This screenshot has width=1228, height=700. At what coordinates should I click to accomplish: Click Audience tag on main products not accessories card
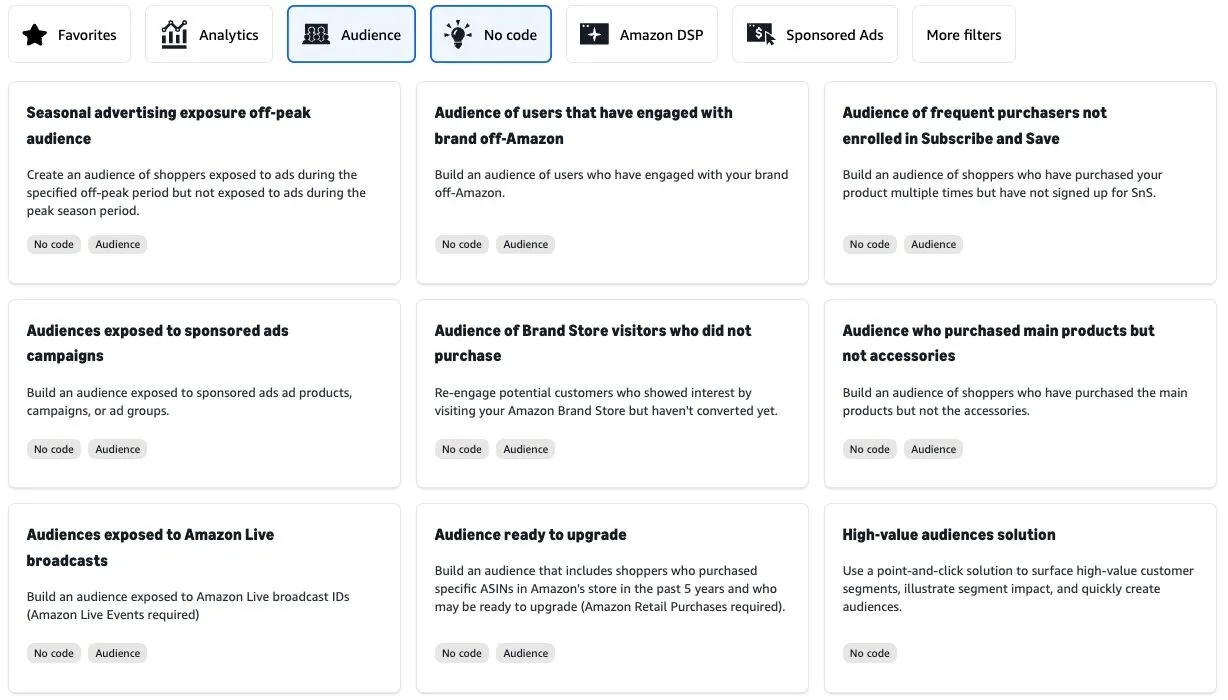934,449
